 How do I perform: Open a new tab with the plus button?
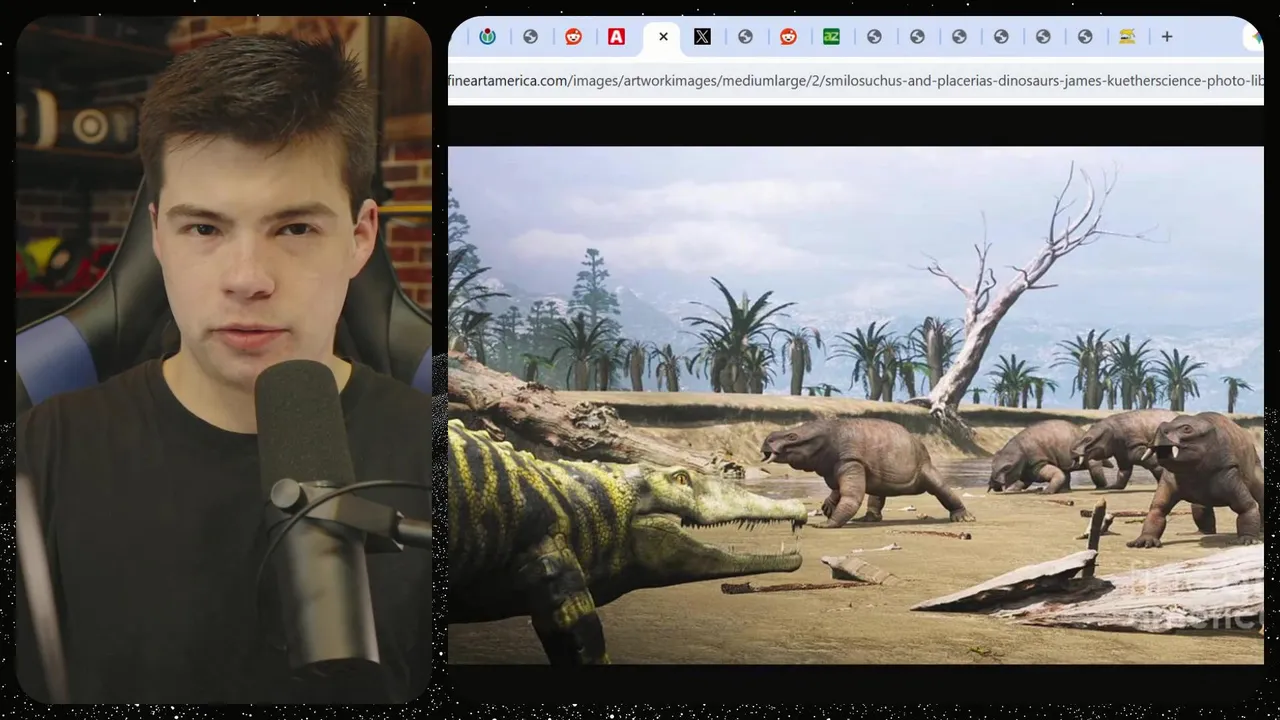click(1167, 37)
